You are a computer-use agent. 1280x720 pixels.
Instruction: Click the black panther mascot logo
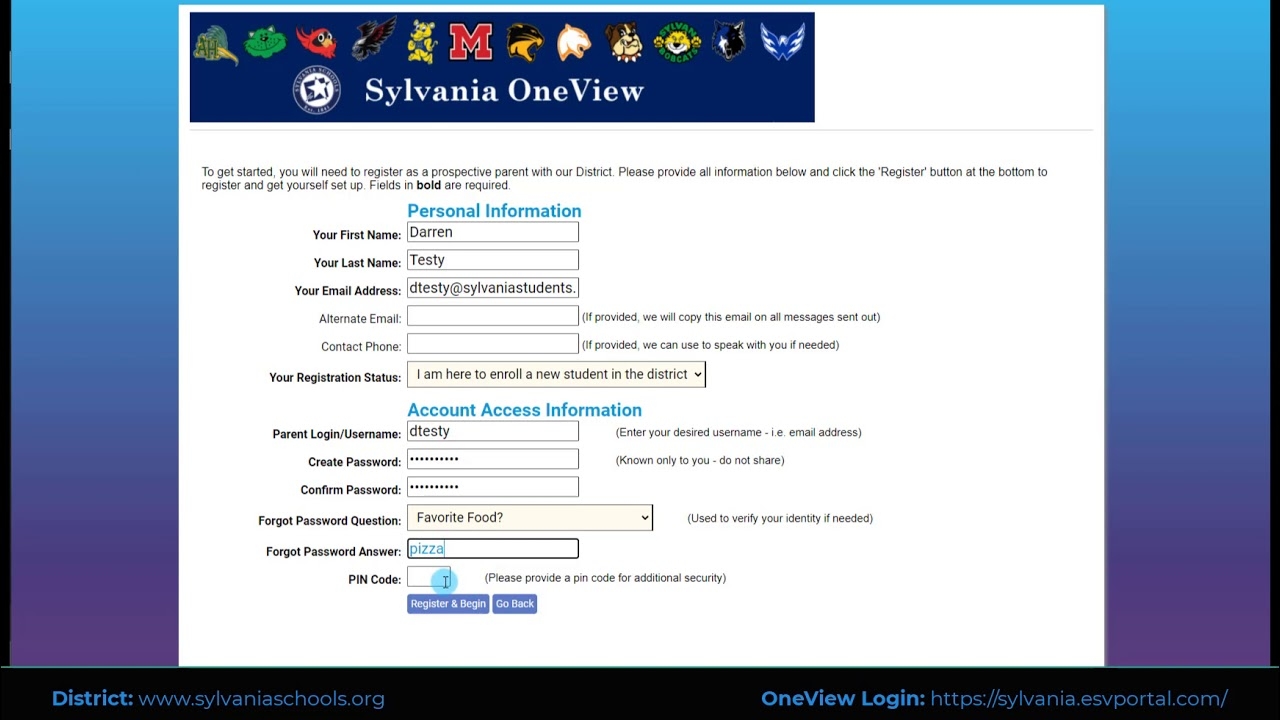[x=524, y=42]
